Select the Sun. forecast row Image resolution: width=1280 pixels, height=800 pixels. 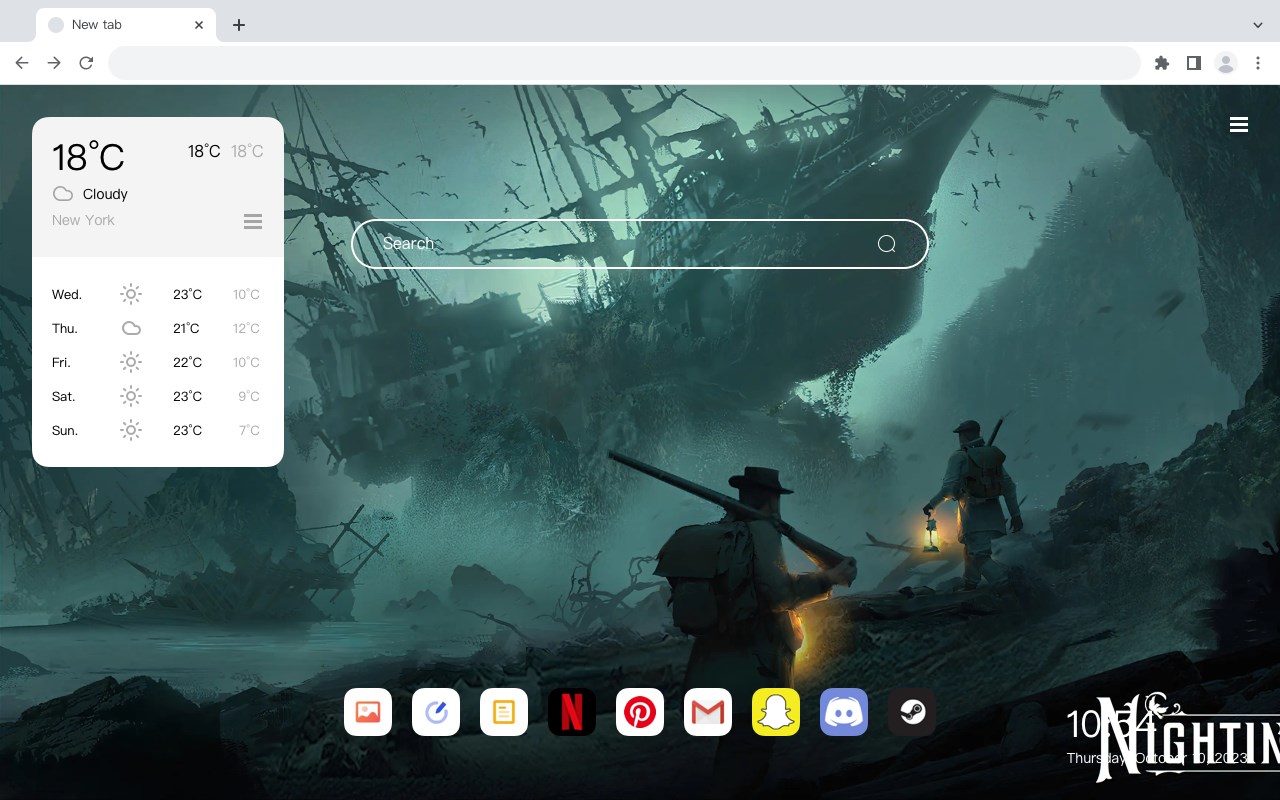158,430
